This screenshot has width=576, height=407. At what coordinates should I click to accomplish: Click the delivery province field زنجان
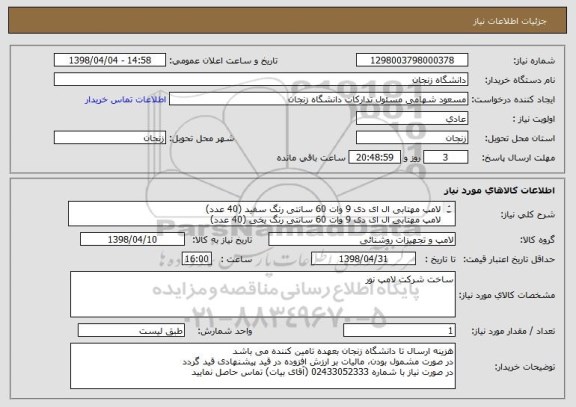point(412,138)
